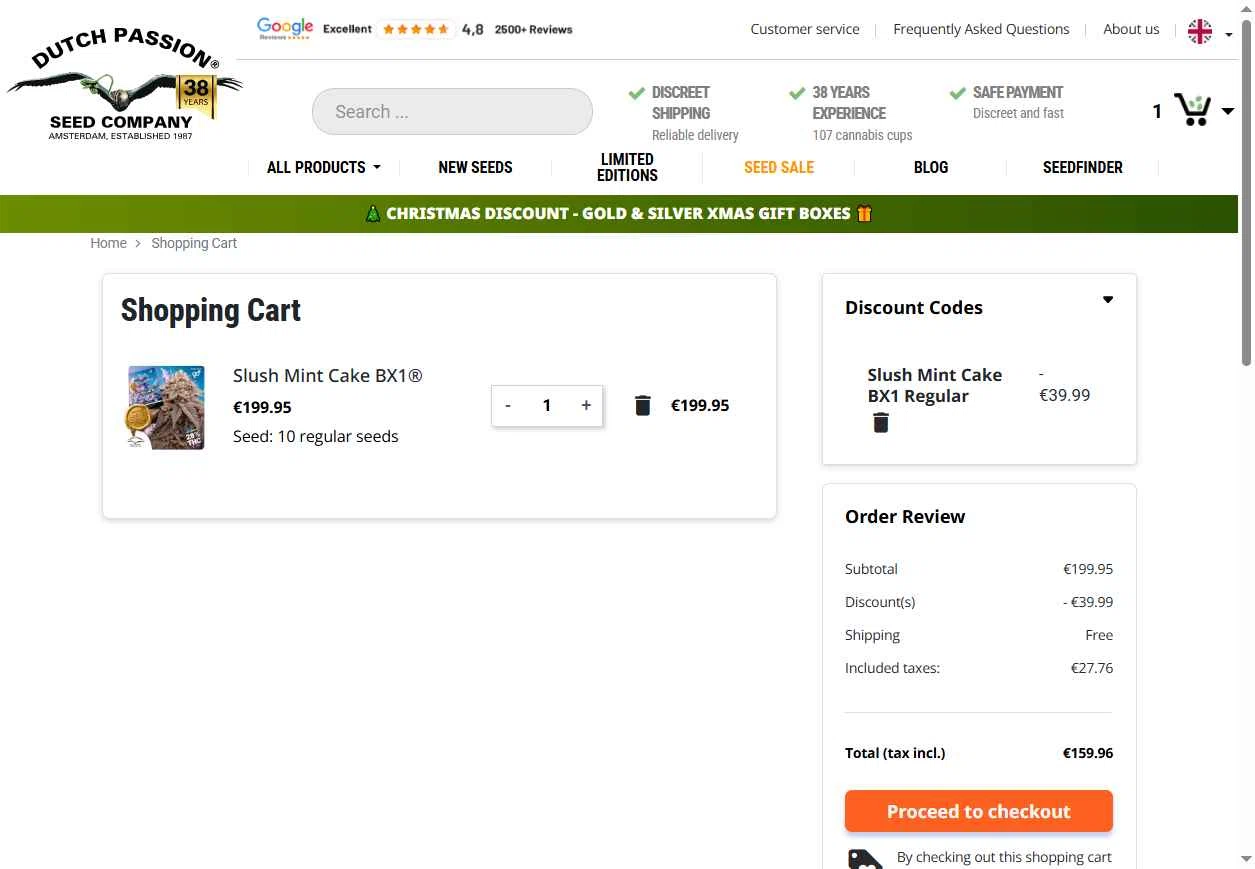Increase quantity with the plus button
Screen dimensions: 1255x869
pyautogui.click(x=586, y=405)
